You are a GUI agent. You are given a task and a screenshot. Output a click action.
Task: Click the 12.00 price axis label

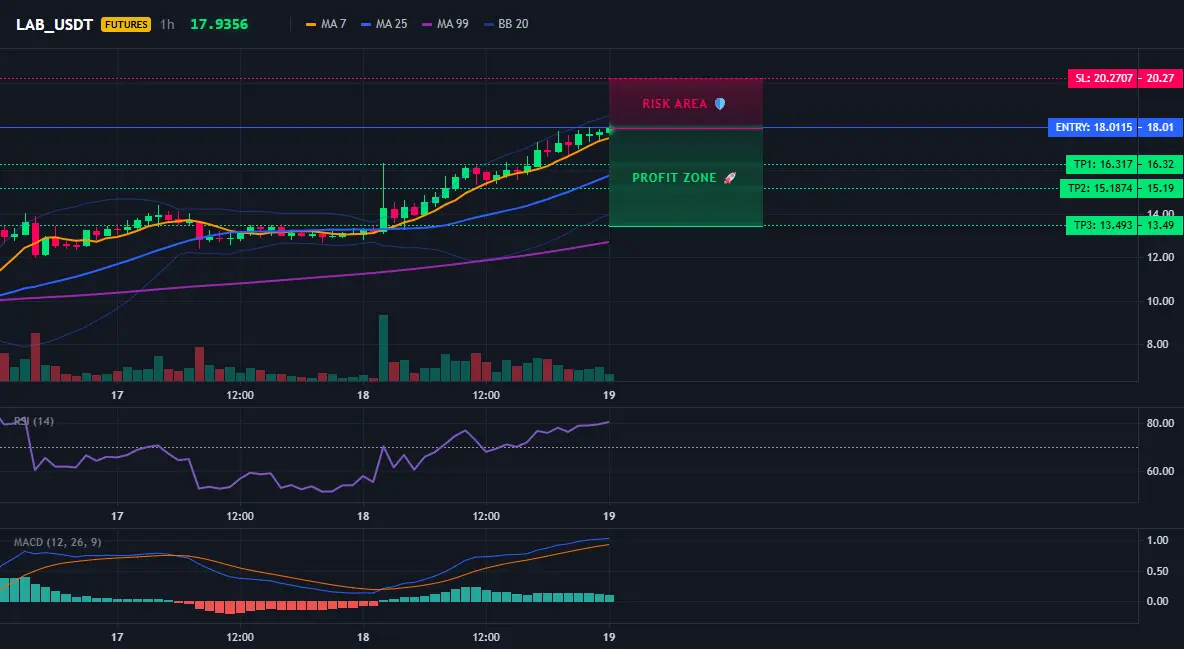1161,258
